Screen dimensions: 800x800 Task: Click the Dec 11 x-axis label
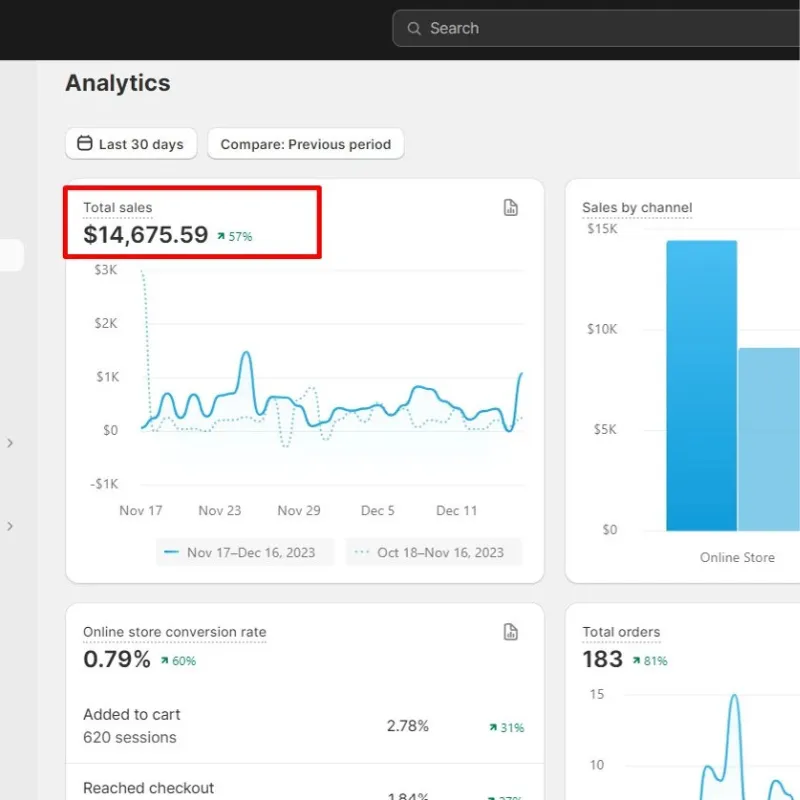(x=457, y=511)
